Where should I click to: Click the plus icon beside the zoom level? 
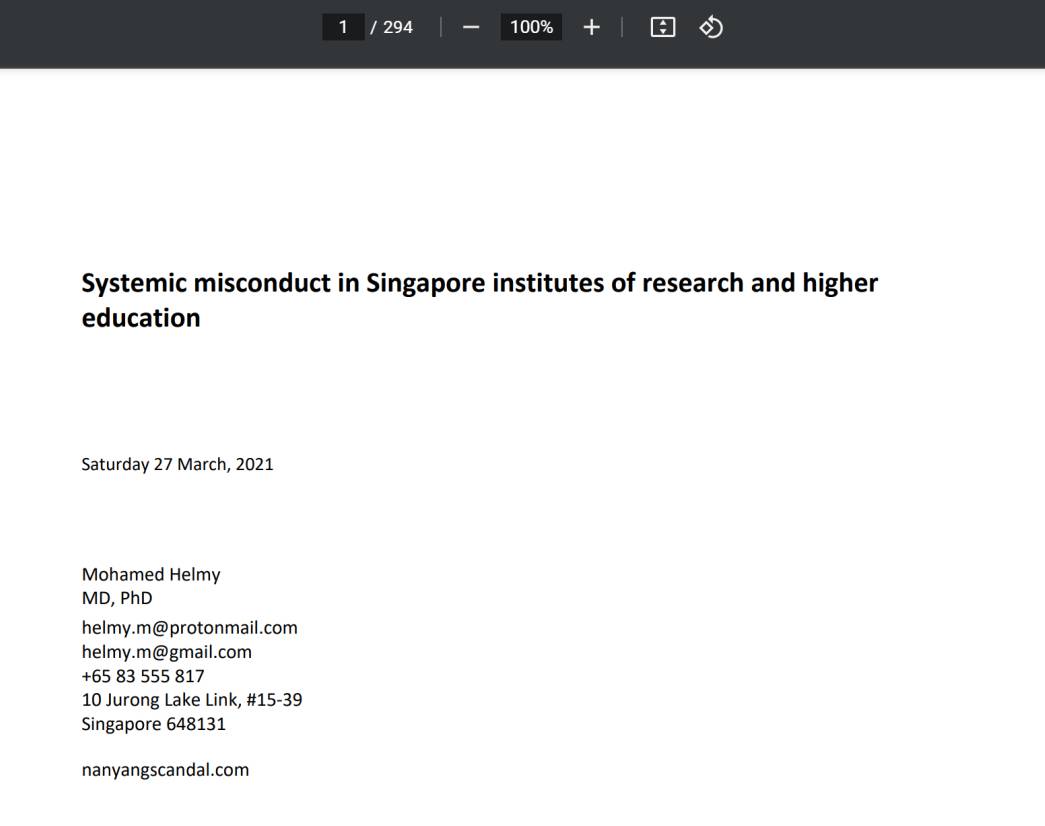(590, 27)
